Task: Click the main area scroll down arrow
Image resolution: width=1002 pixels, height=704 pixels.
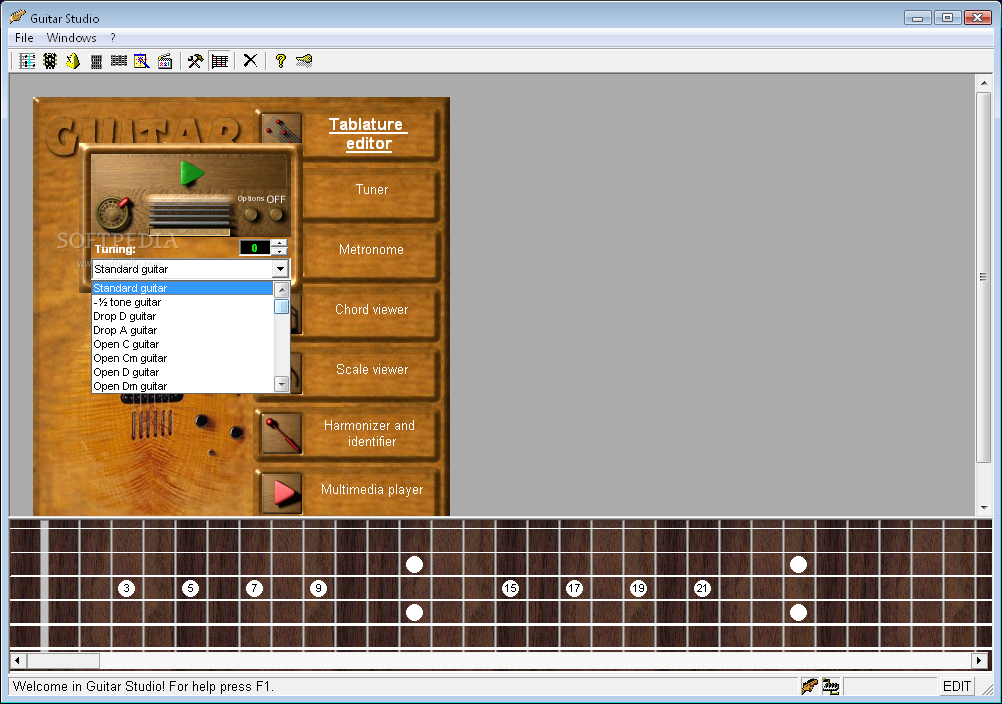Action: (983, 508)
